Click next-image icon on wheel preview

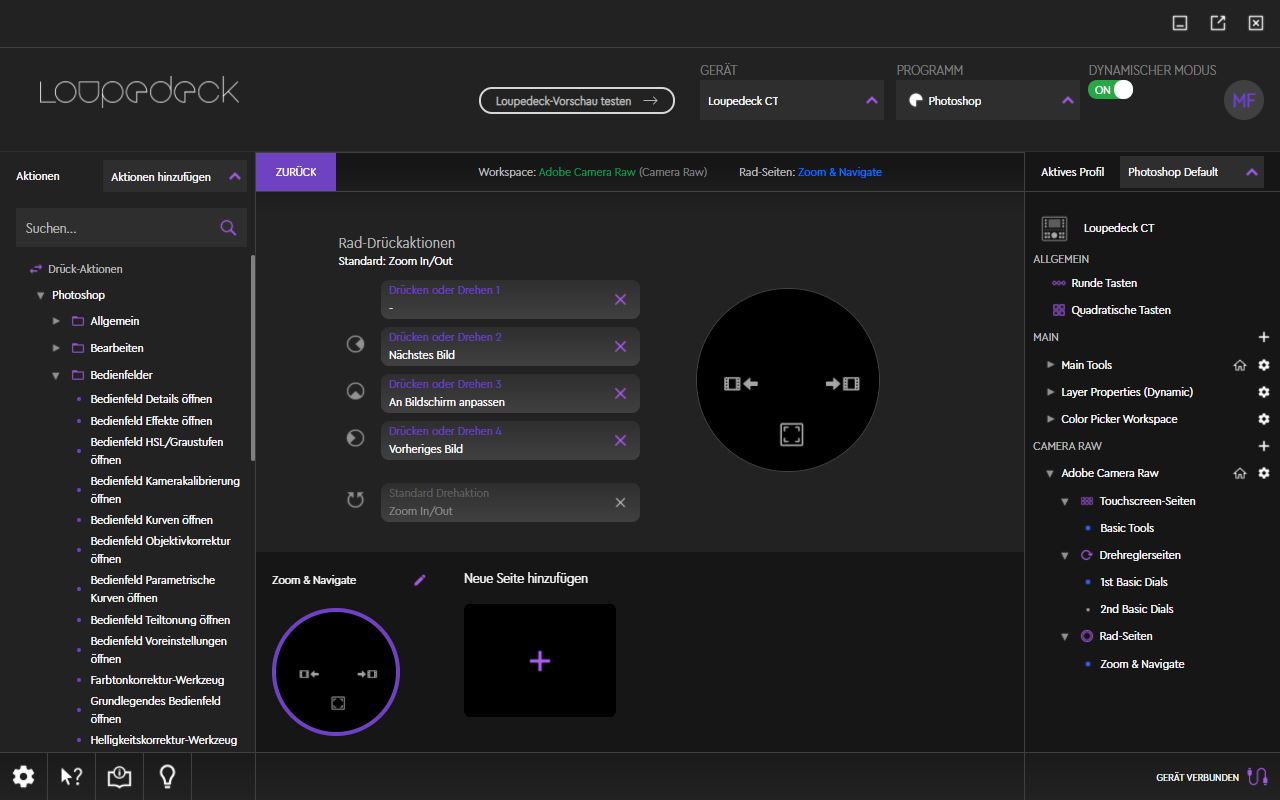(842, 383)
